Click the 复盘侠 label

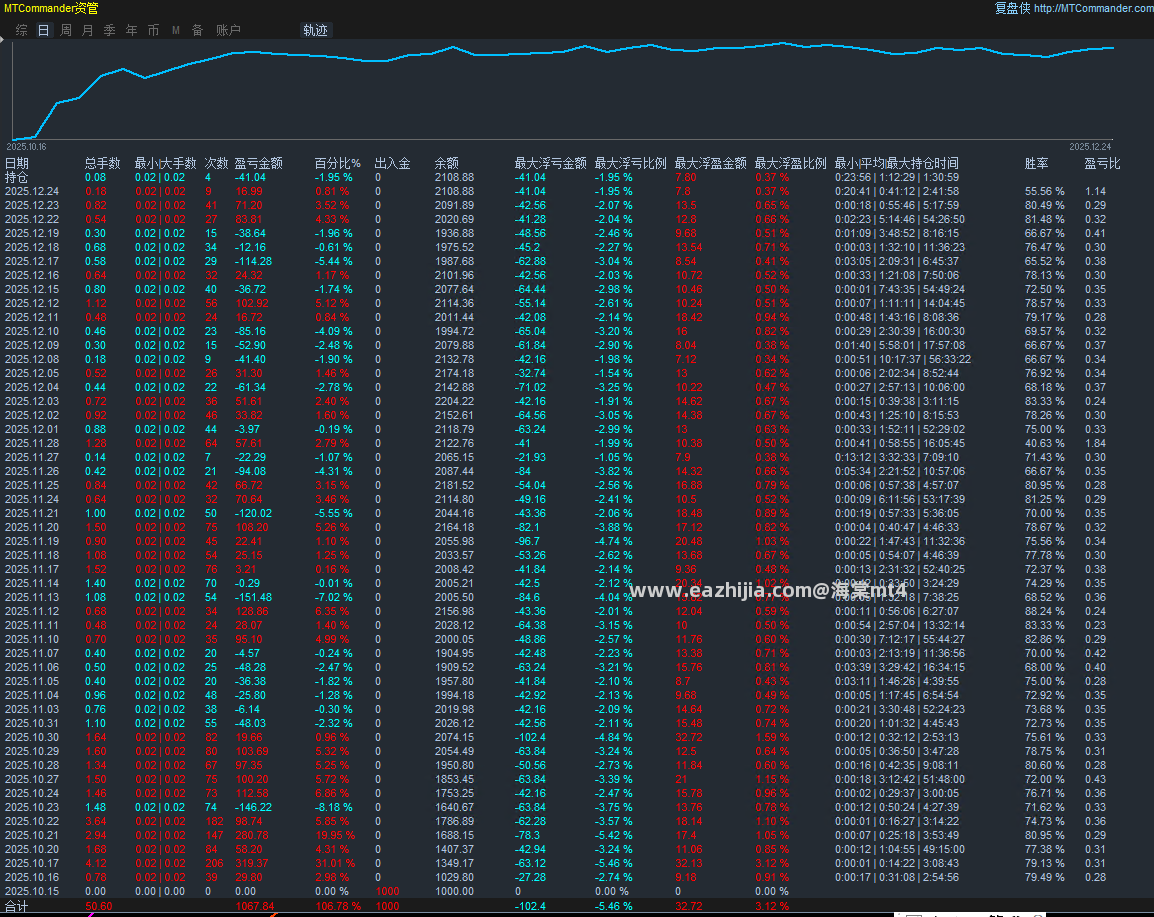[x=1012, y=8]
